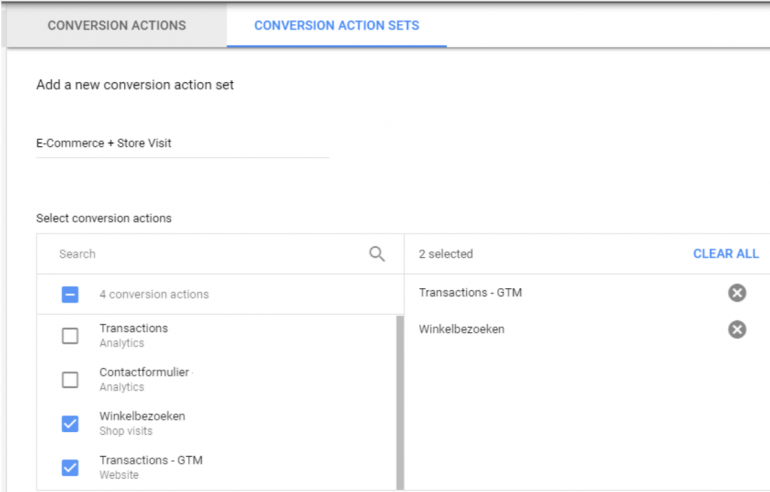Click the '2 selected' count text

tap(445, 254)
